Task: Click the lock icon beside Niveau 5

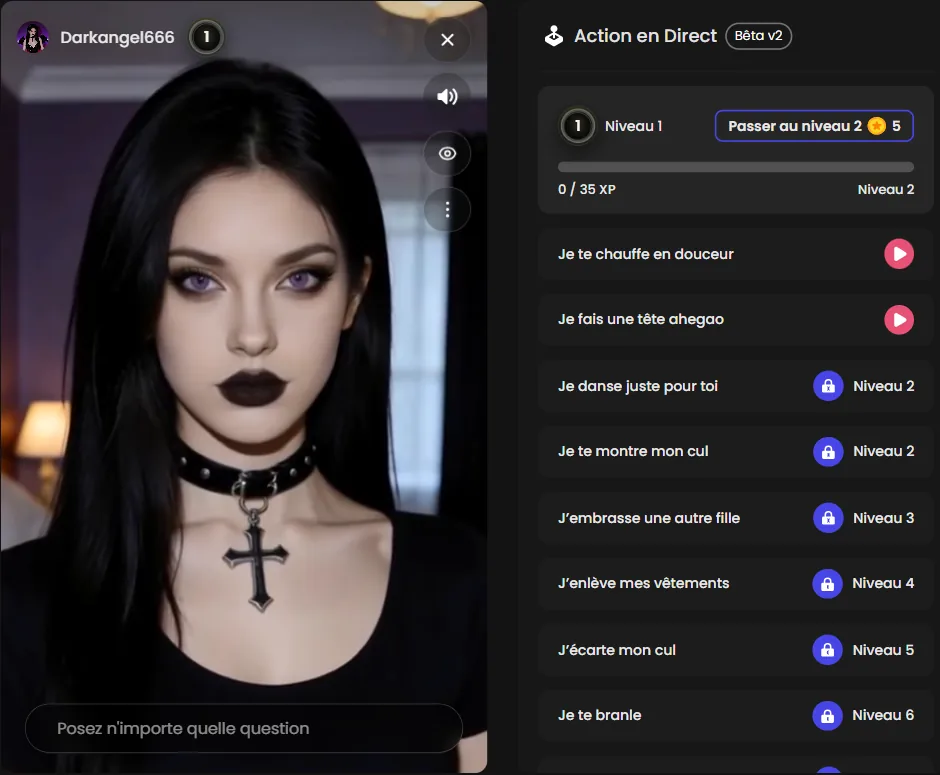Action: (827, 650)
